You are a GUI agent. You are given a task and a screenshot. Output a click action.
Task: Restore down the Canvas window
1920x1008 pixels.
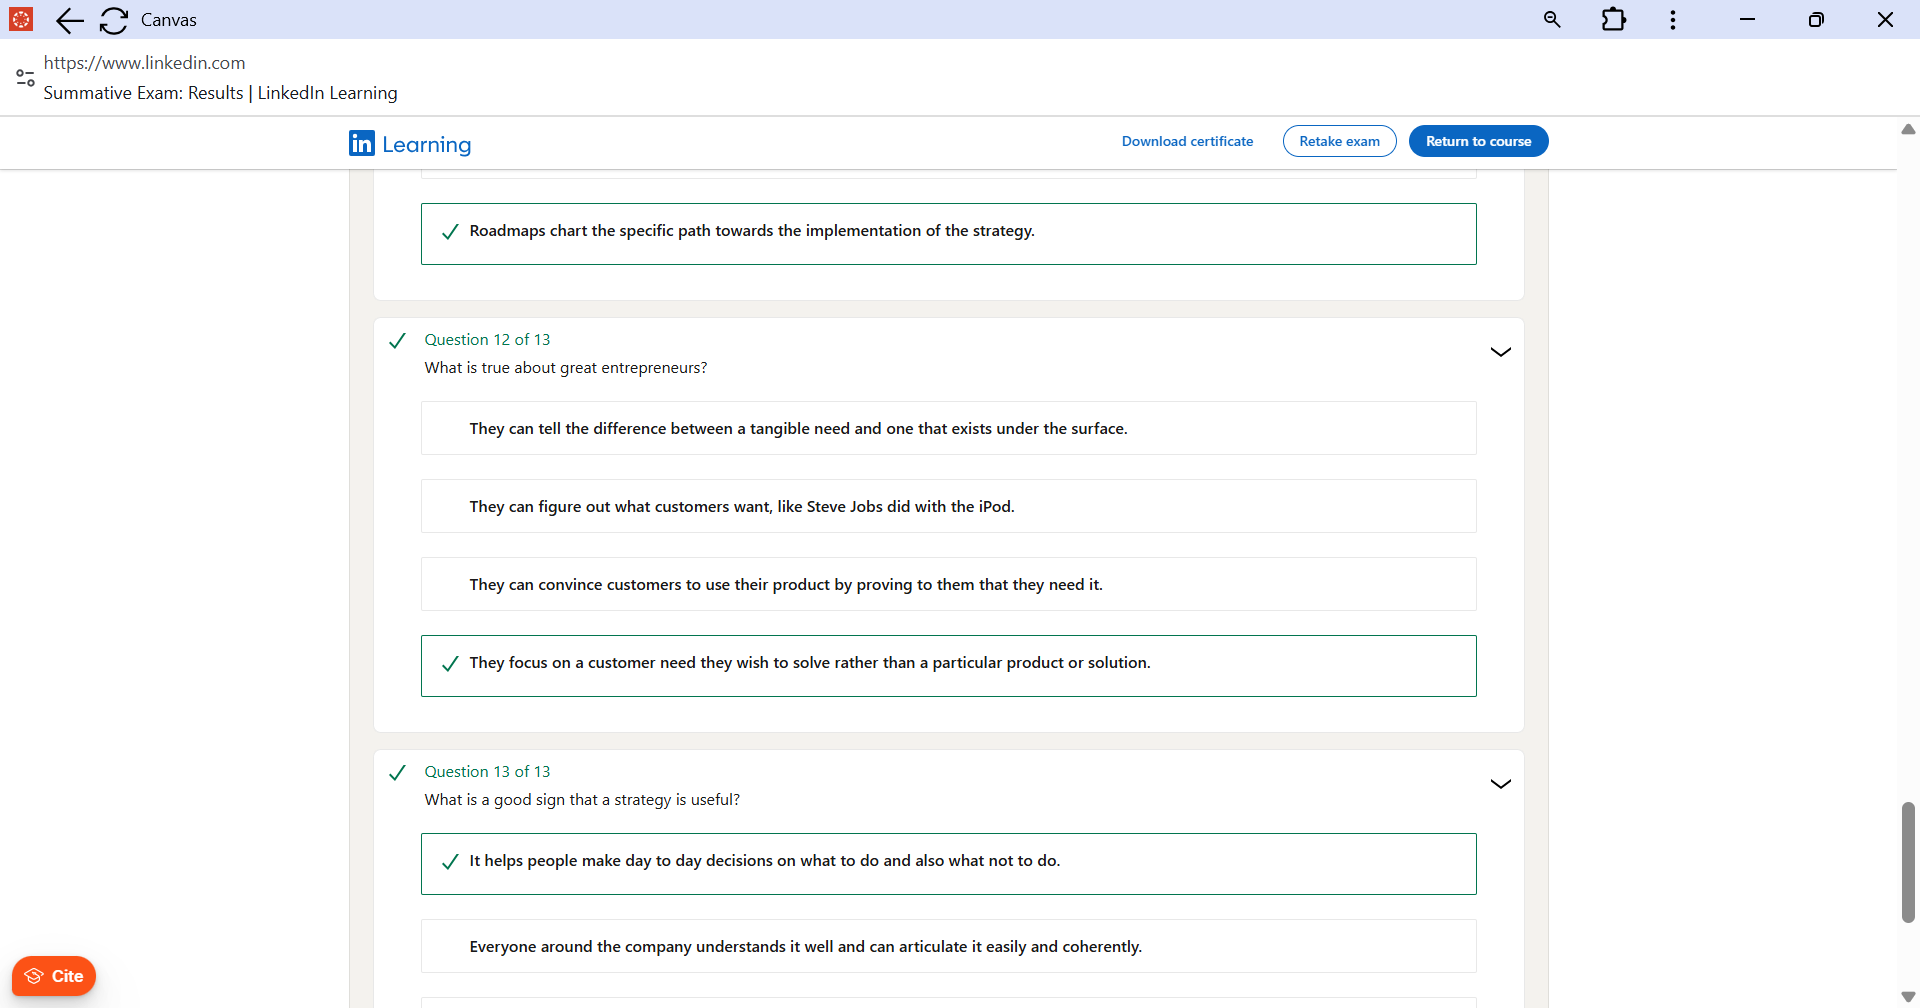click(x=1816, y=20)
